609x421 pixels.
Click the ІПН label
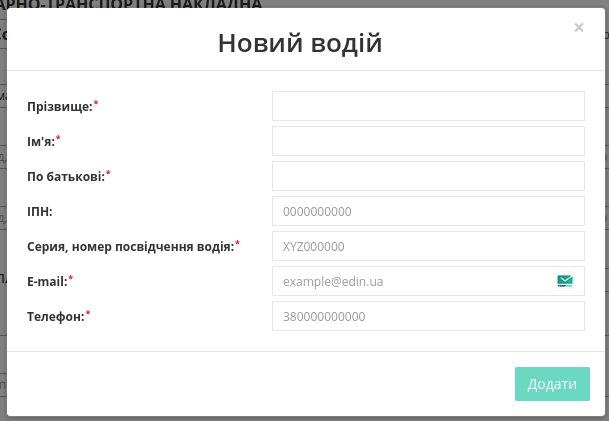click(40, 212)
